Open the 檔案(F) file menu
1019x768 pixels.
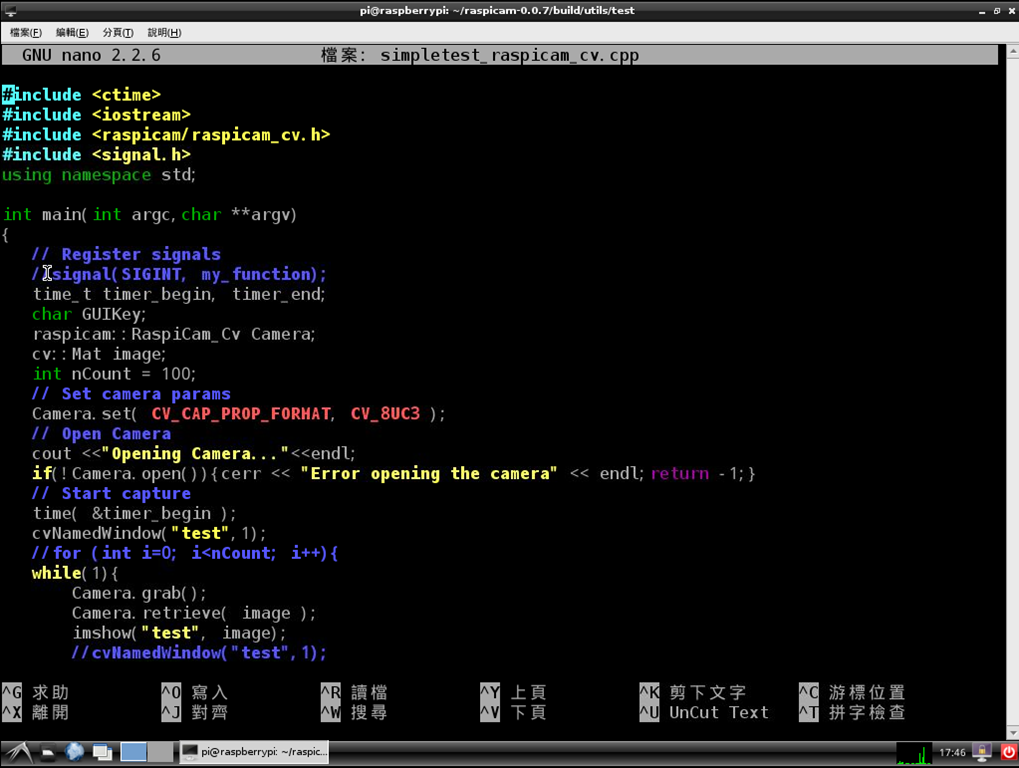tap(25, 32)
